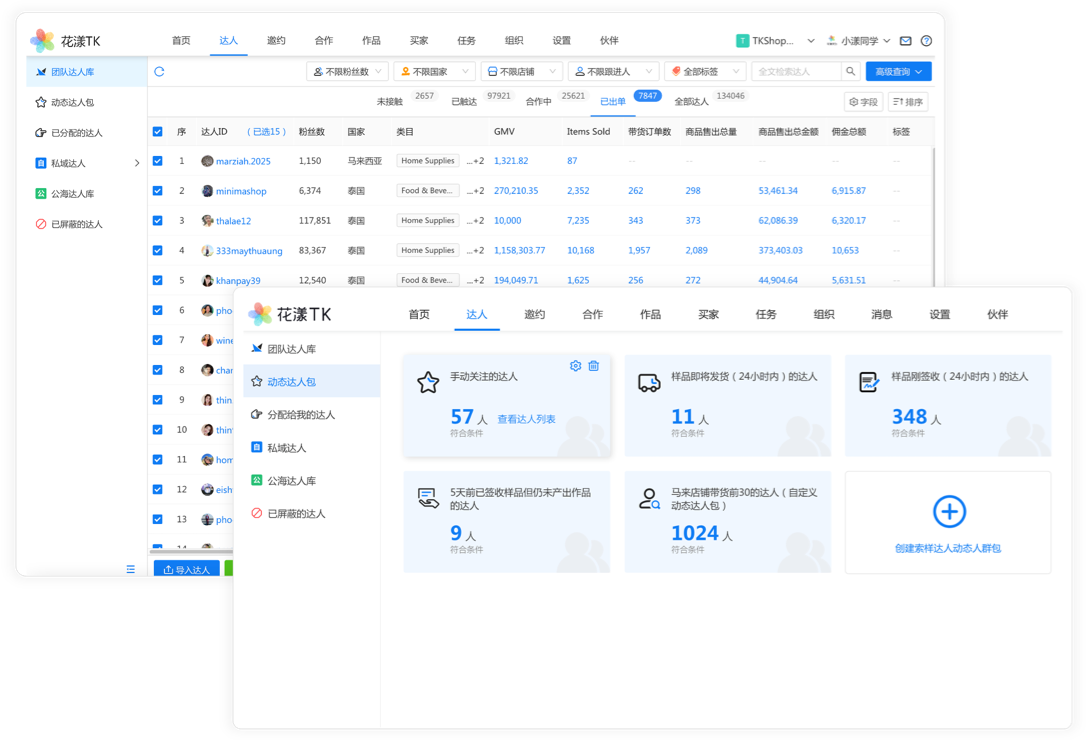Click the mail envelope icon in header
Viewport: 1086px width, 740px height.
(x=905, y=41)
